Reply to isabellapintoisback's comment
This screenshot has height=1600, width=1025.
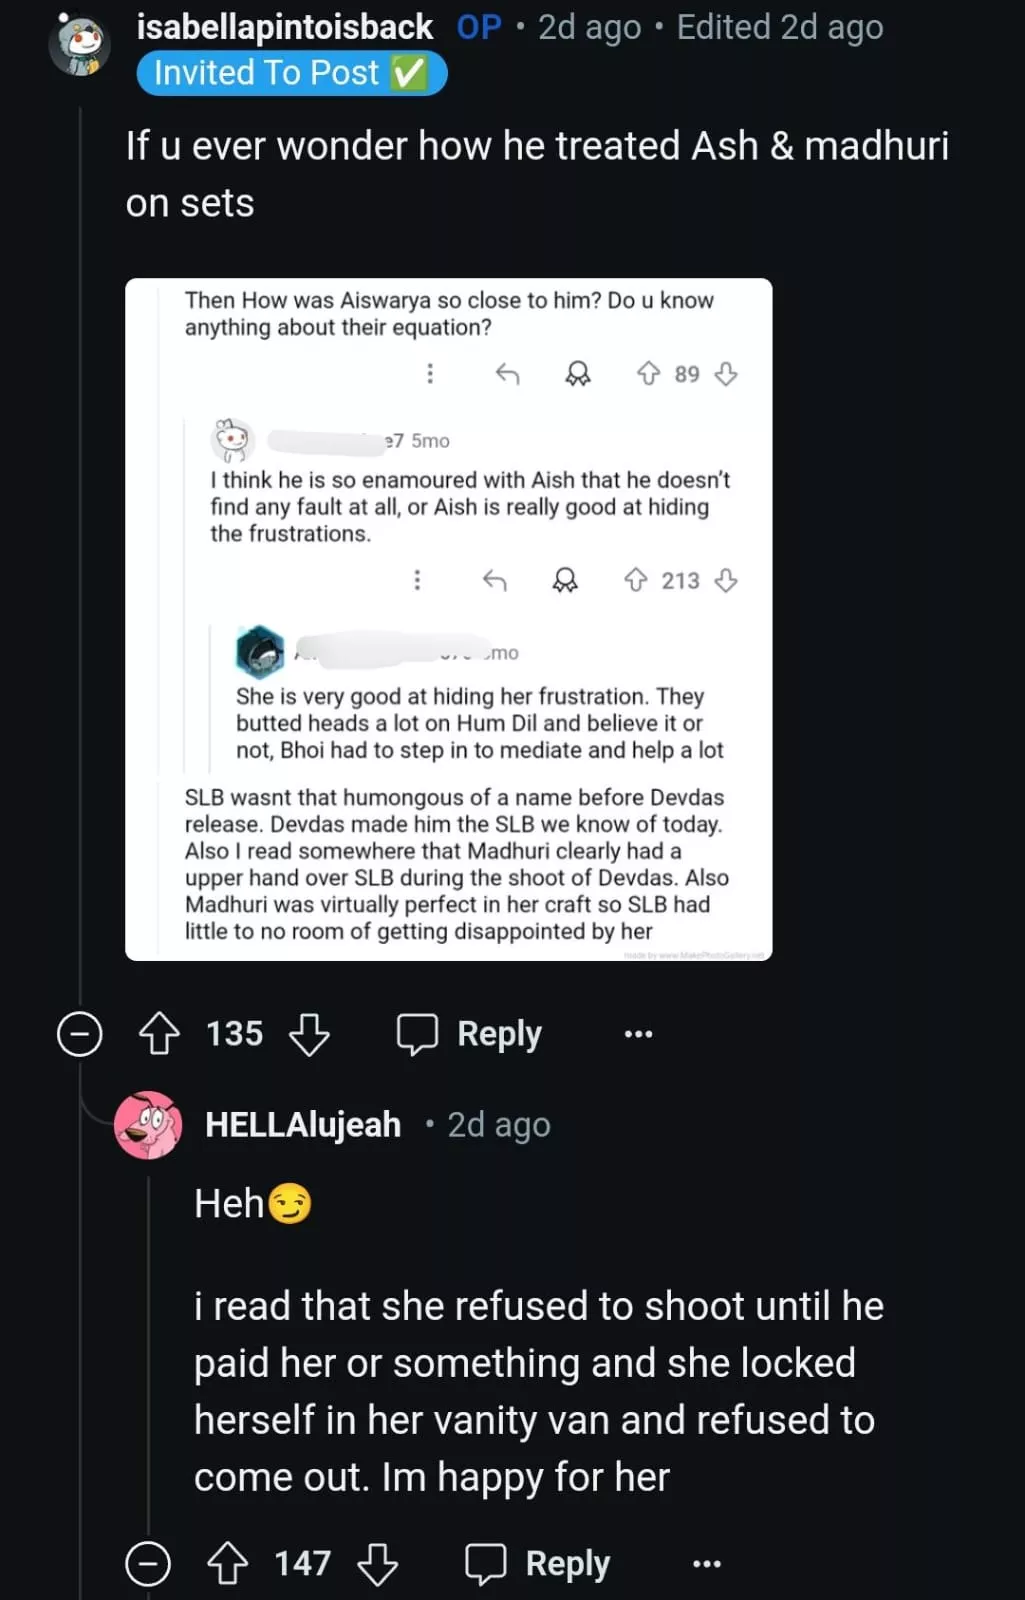click(470, 1033)
